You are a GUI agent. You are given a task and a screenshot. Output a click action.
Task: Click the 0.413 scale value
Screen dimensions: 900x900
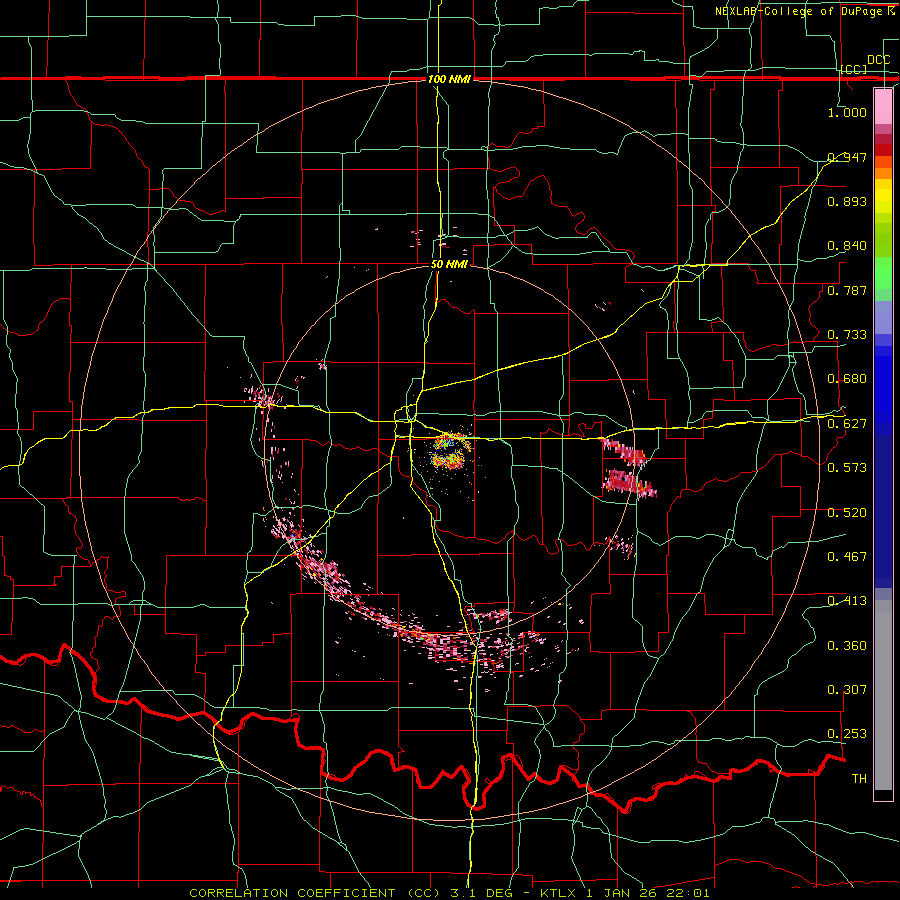tap(847, 600)
